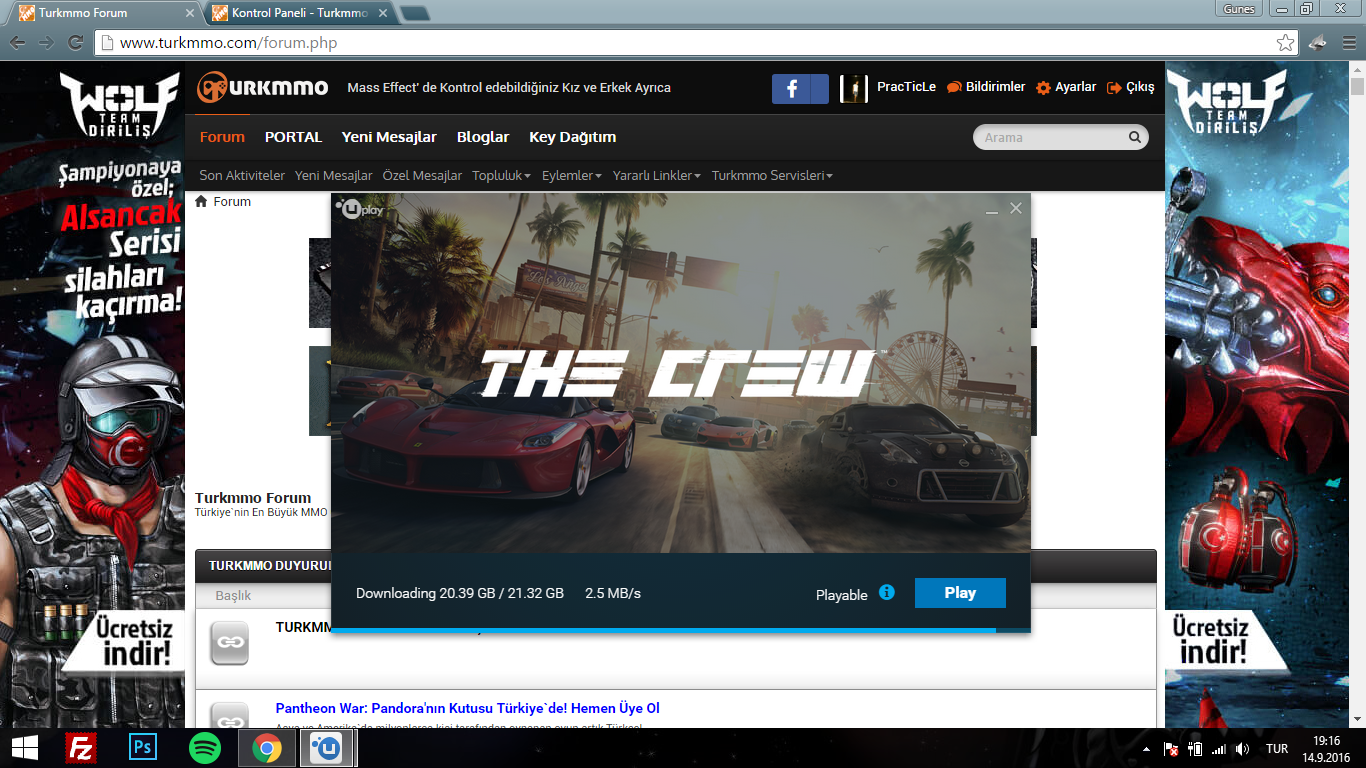This screenshot has height=768, width=1366.
Task: Go forward in the browser
Action: pyautogui.click(x=46, y=43)
